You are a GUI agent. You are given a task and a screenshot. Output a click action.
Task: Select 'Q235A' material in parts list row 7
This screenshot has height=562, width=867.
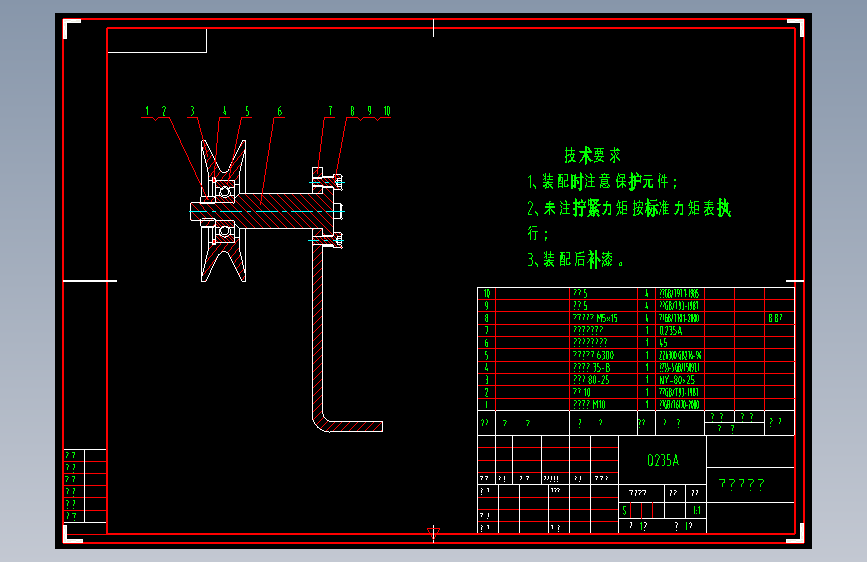click(x=671, y=331)
